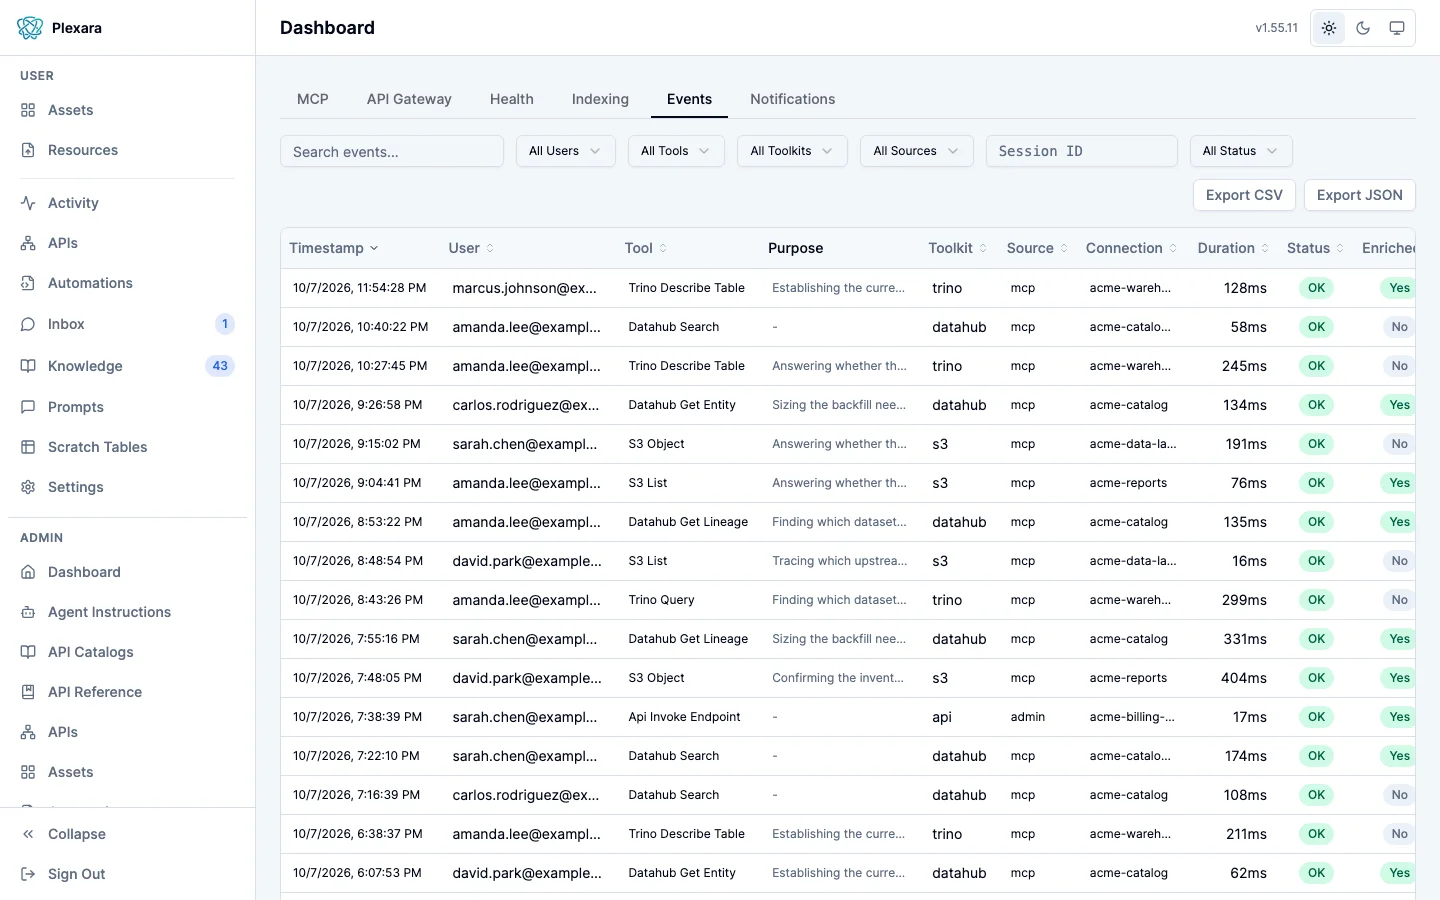Screen dimensions: 1440x900
Task: Switch to the API Gateway tab
Action: (x=409, y=99)
